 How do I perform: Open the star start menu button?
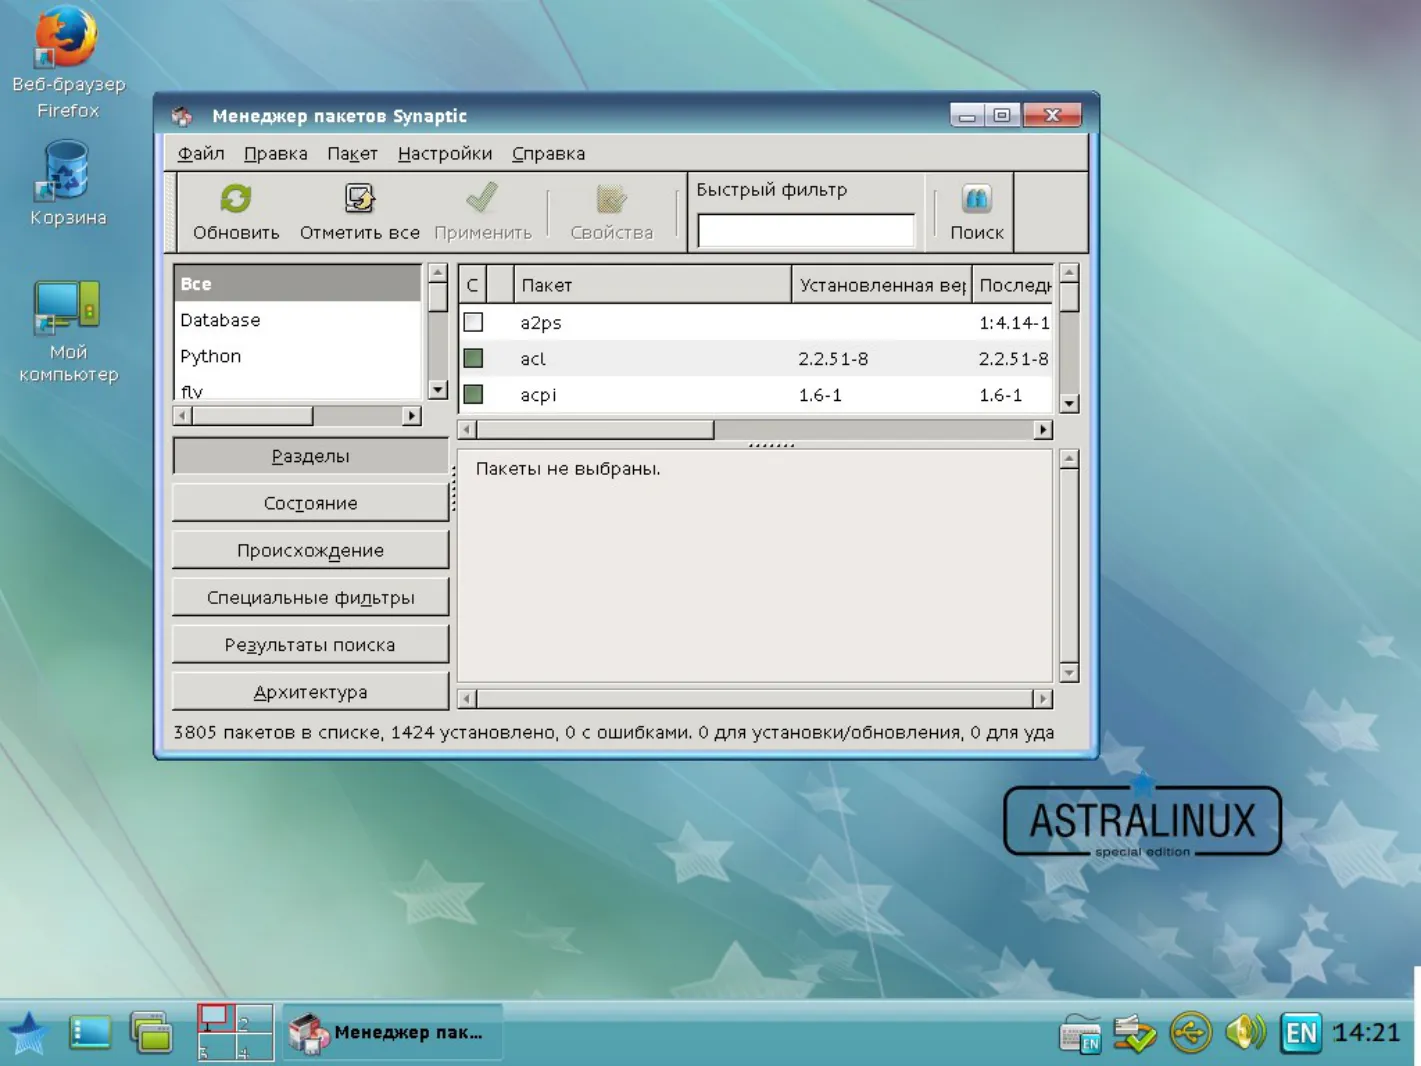[x=28, y=1033]
